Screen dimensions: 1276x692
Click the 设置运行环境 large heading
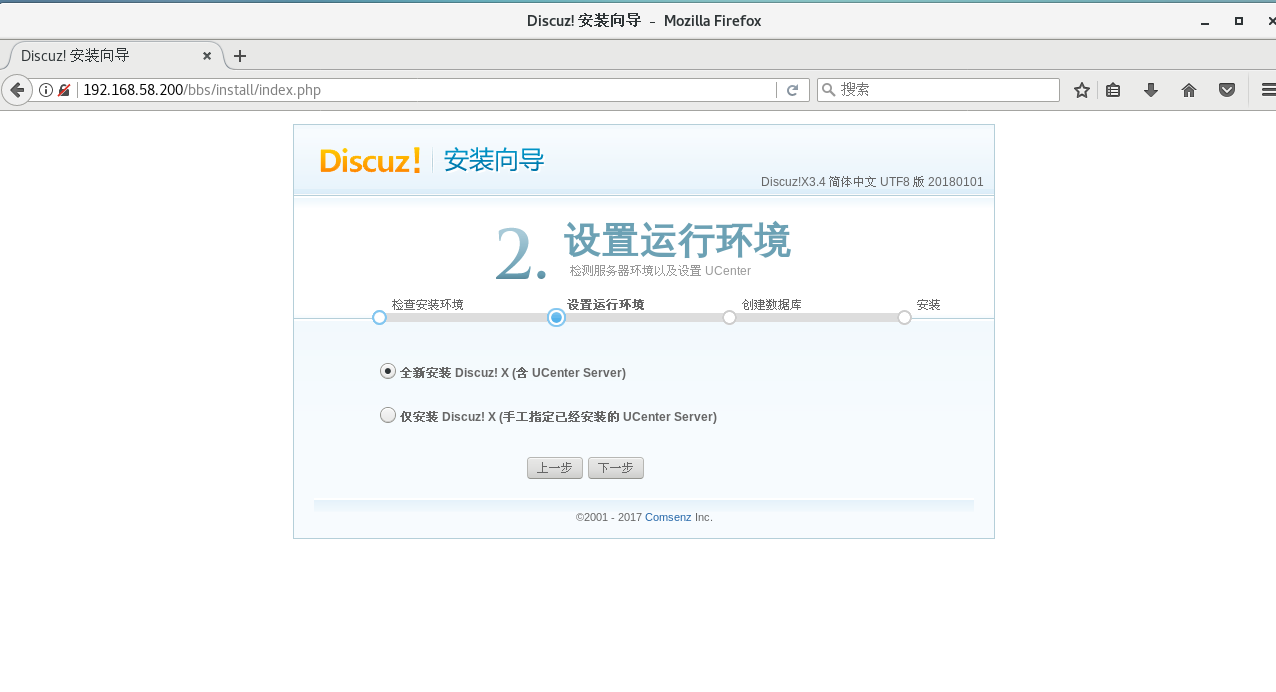677,241
